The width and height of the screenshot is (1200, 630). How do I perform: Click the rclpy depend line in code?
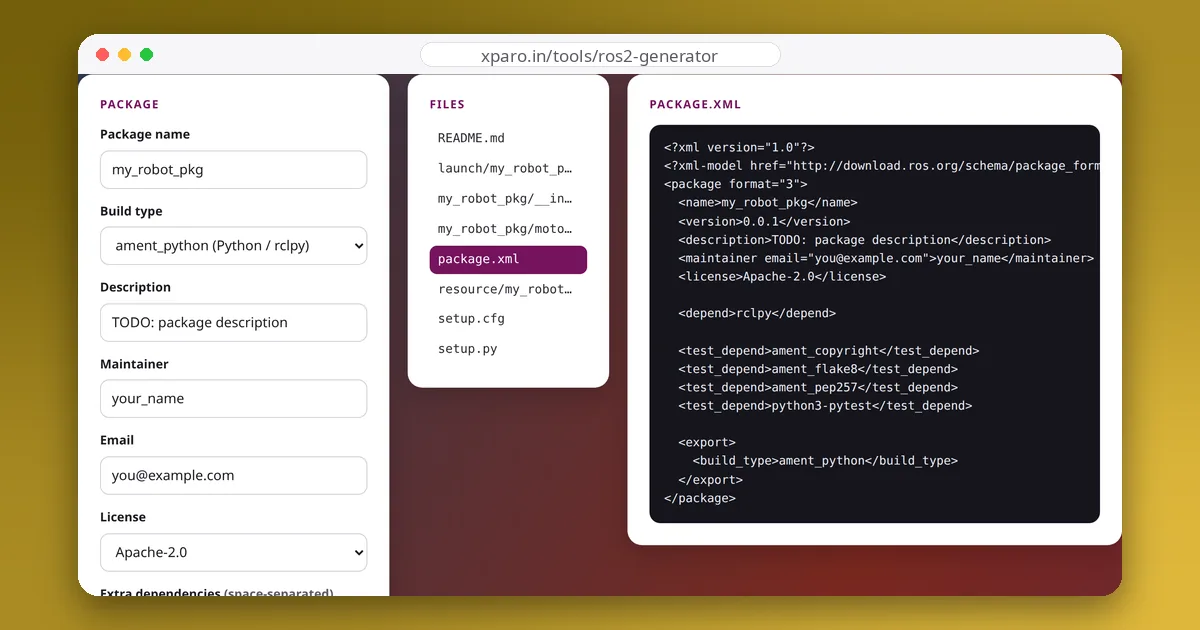tap(757, 313)
